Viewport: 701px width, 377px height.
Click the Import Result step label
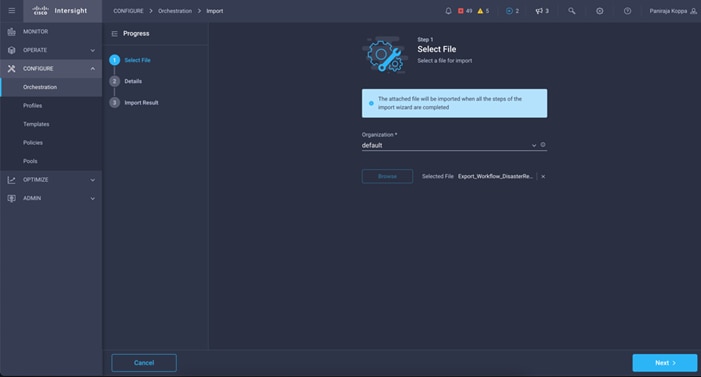141,102
